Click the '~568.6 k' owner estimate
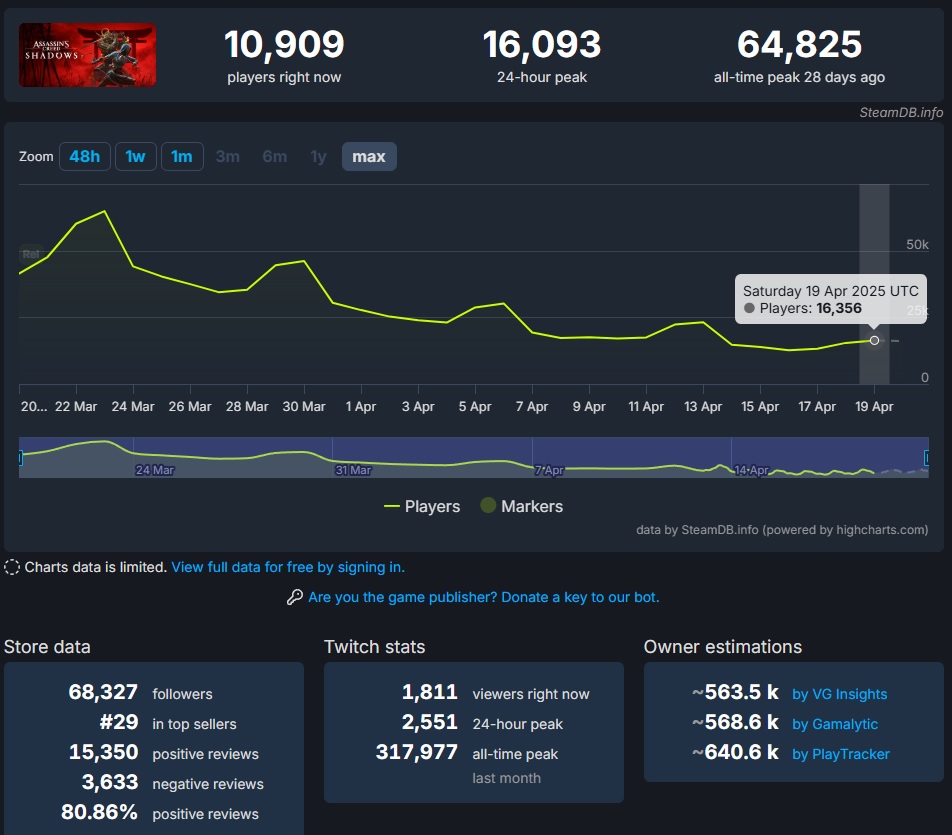Image resolution: width=952 pixels, height=835 pixels. 735,722
